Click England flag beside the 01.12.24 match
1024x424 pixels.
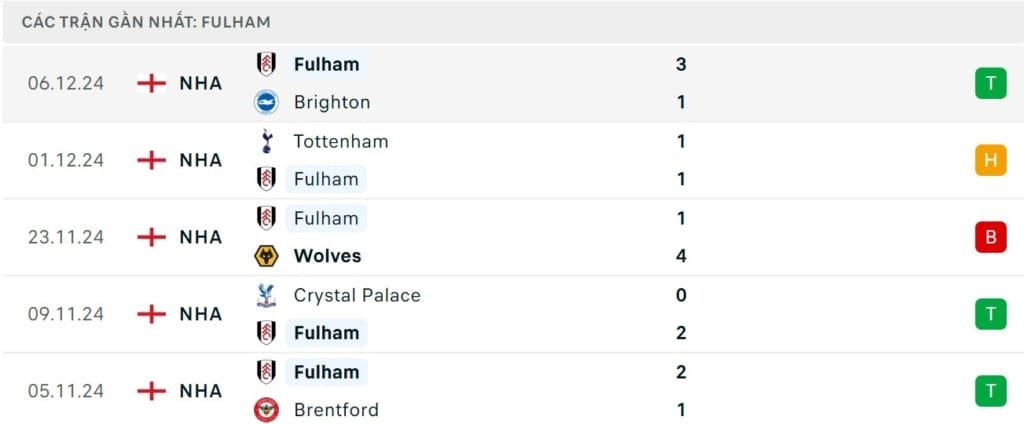pos(151,160)
